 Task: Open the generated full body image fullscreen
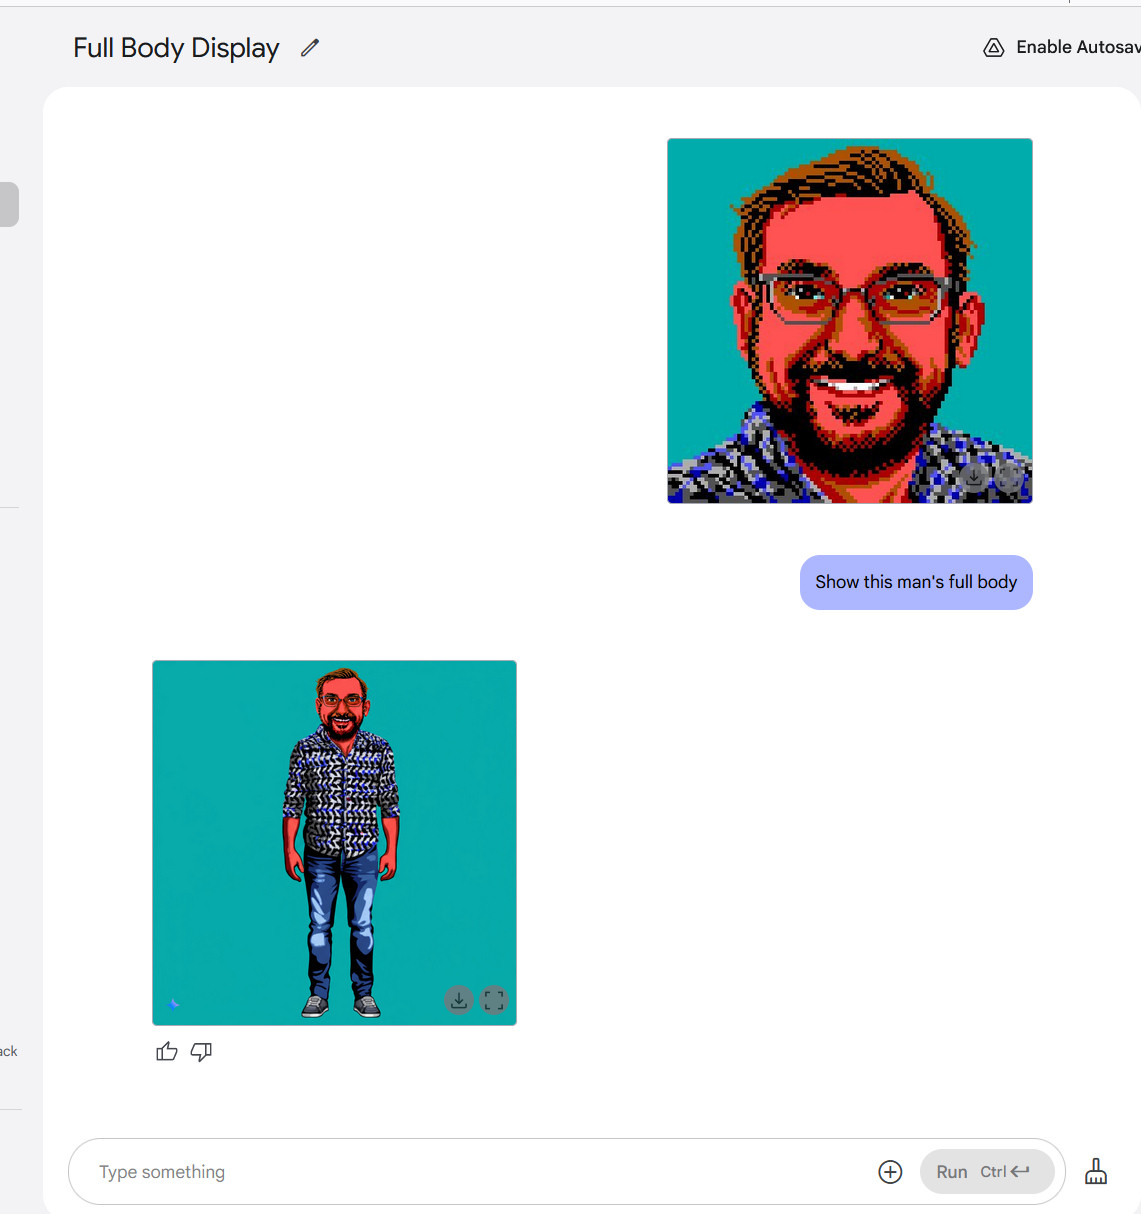pyautogui.click(x=494, y=1000)
